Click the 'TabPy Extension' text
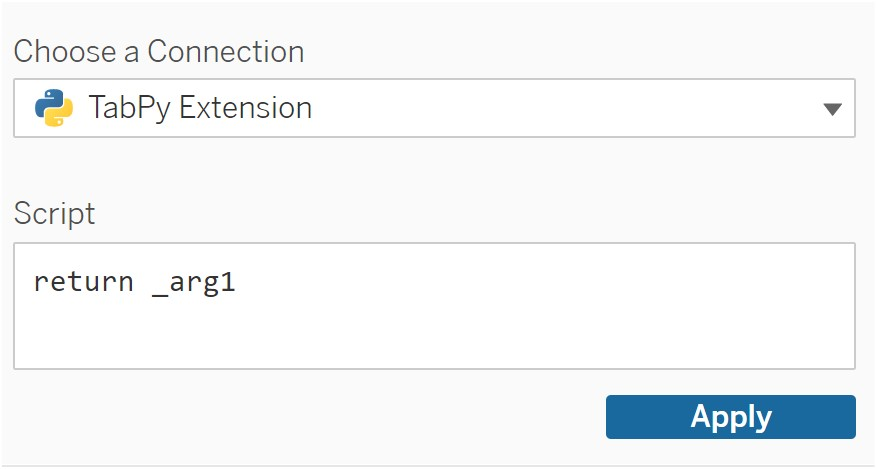 pyautogui.click(x=200, y=108)
